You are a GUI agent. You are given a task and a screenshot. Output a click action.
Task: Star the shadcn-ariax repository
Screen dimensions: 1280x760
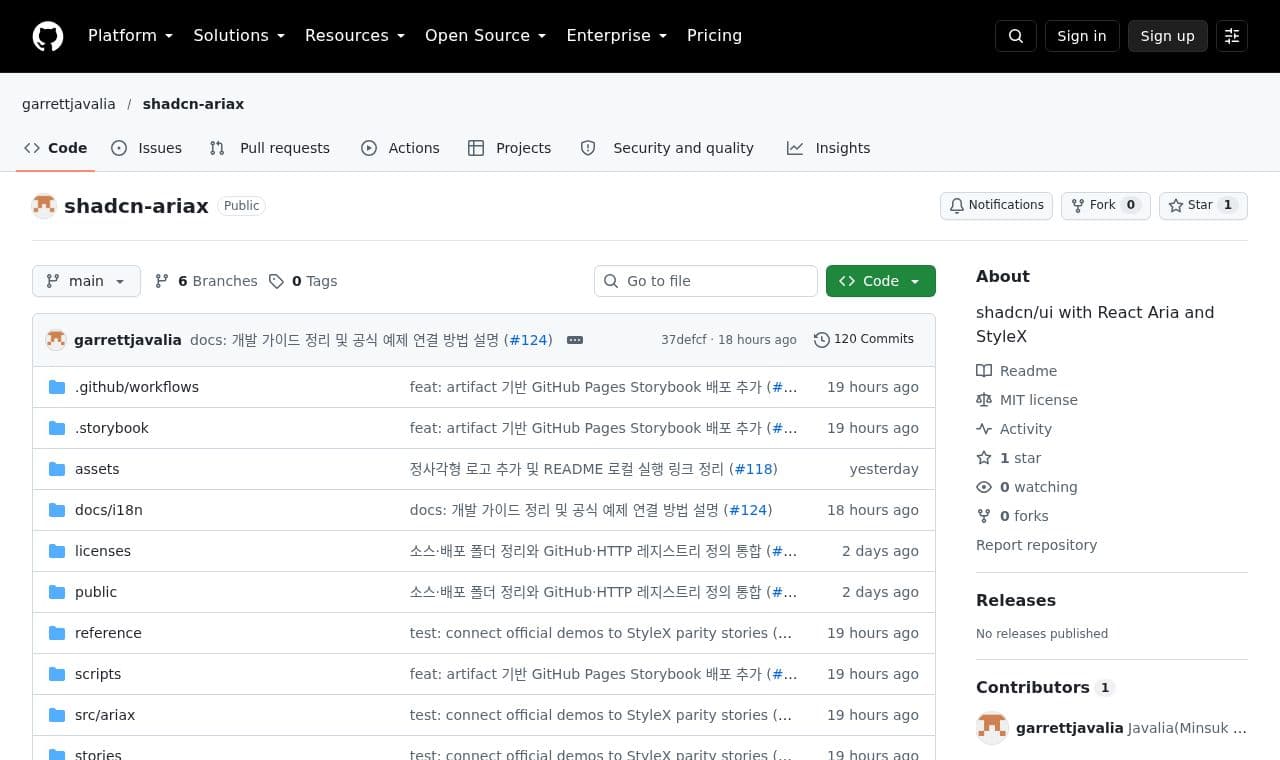pos(1203,205)
